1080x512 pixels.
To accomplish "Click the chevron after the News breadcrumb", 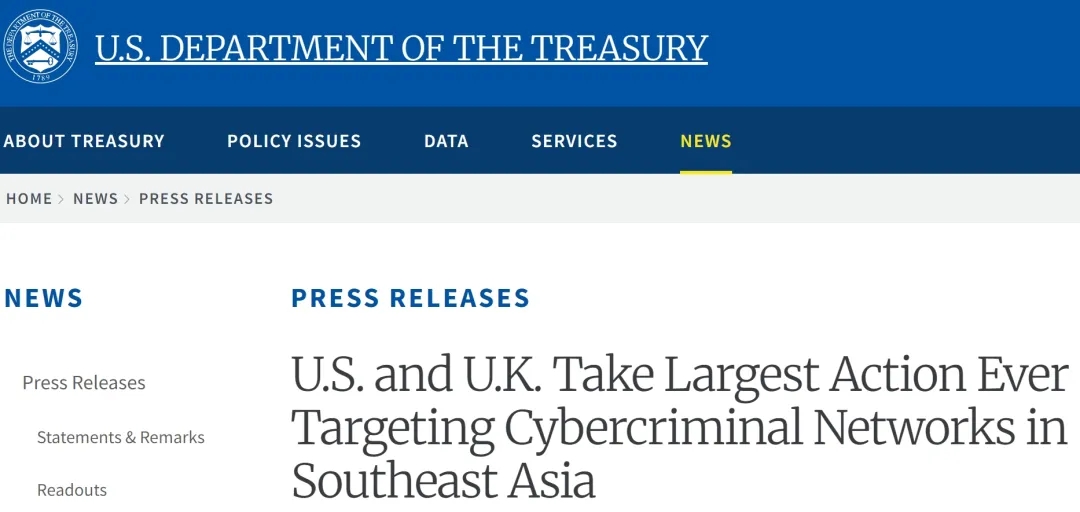I will (128, 199).
